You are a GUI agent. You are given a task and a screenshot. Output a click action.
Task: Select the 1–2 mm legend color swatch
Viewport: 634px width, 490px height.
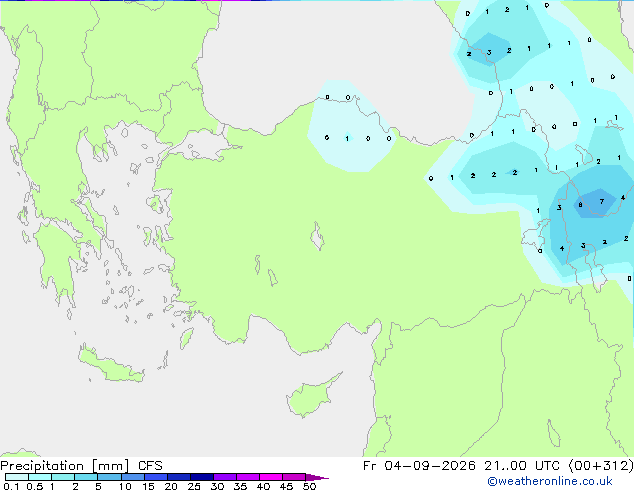click(x=63, y=477)
